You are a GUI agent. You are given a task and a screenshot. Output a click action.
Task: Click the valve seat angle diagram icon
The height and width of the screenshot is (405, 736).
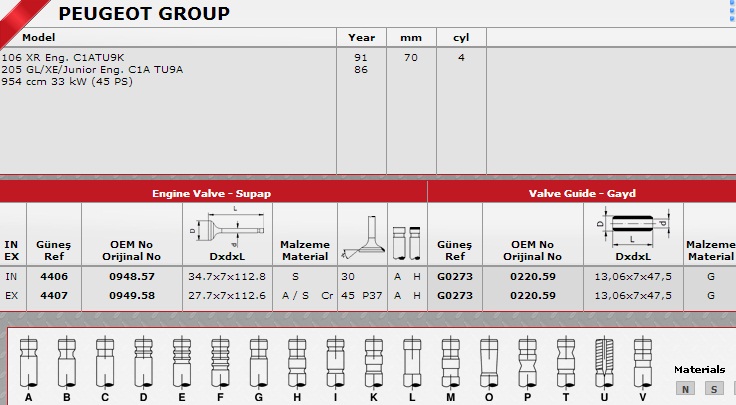coord(363,237)
